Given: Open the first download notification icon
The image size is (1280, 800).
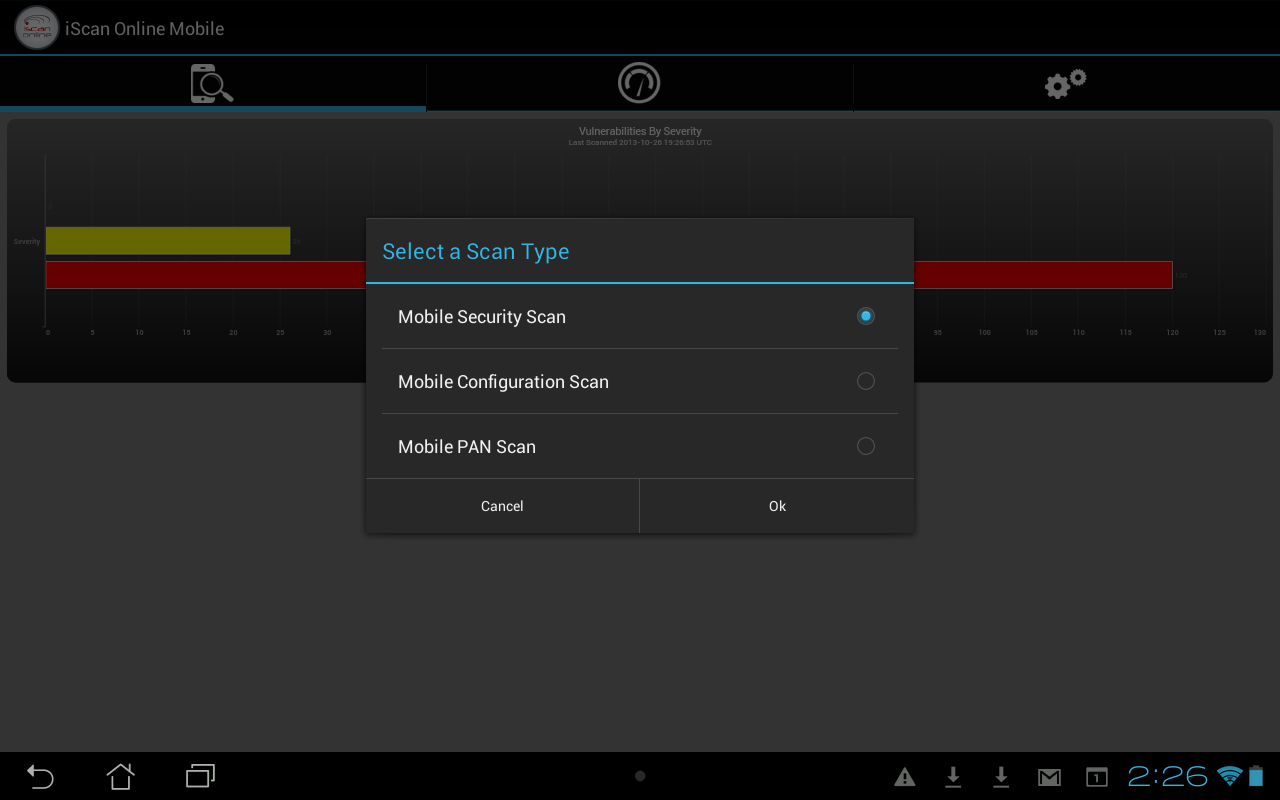Looking at the screenshot, I should coord(953,777).
